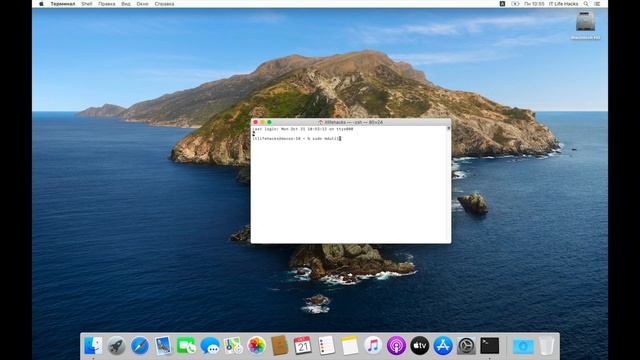Viewport: 640px width, 360px height.
Task: Click the Terminal window title bar
Action: [x=351, y=122]
